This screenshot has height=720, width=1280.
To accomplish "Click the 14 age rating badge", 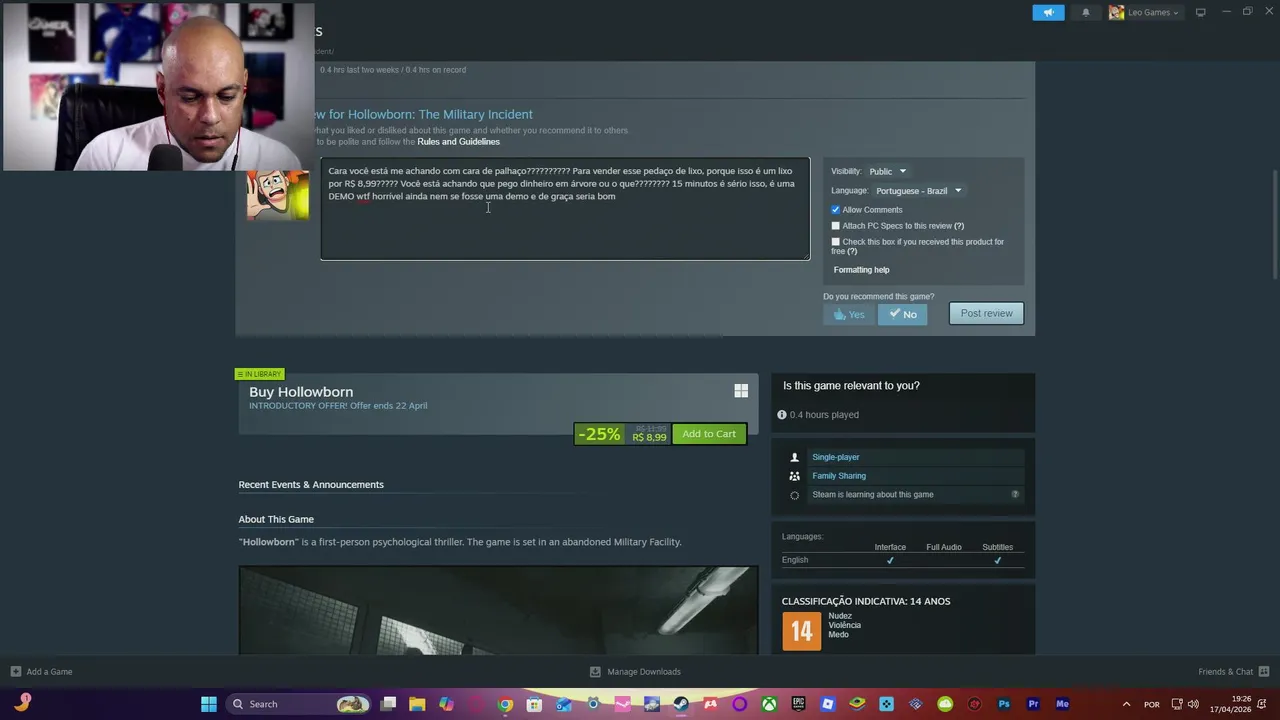I will pos(801,631).
